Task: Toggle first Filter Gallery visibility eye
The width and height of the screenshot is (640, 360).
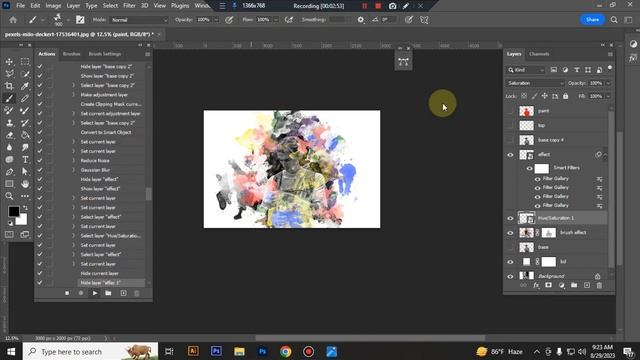Action: tap(538, 179)
